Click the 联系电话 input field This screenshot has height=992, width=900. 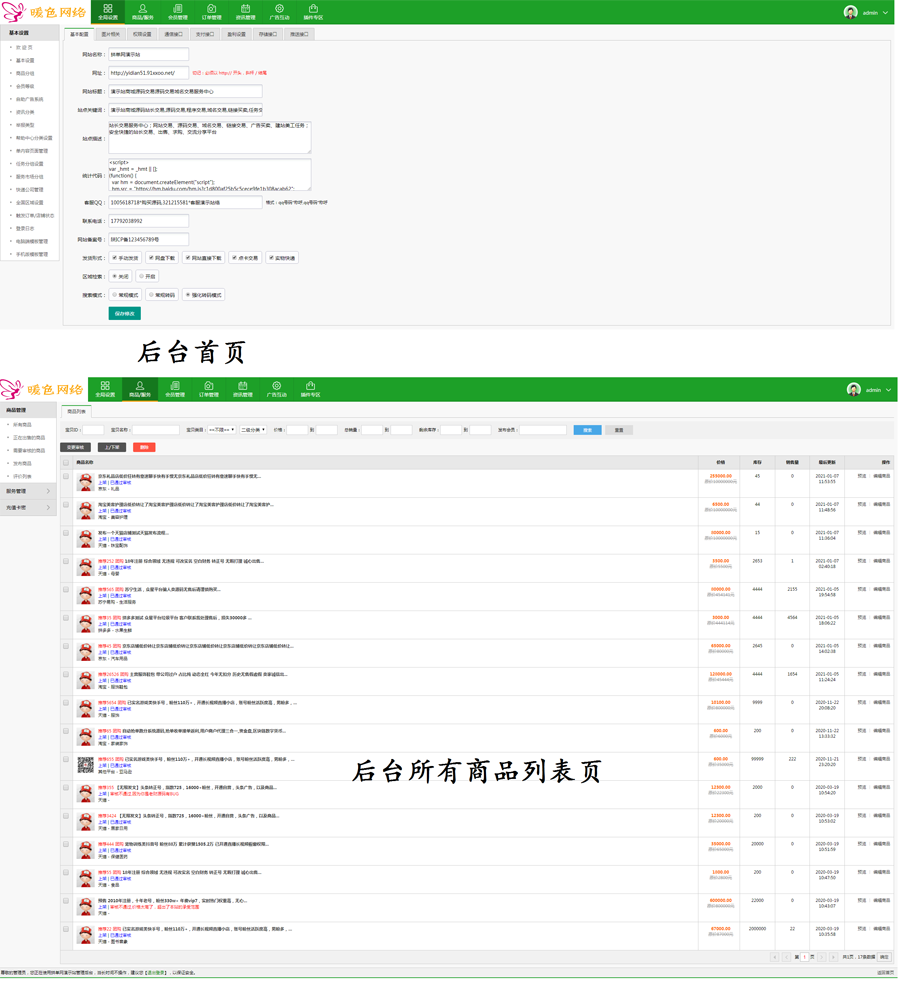coord(148,221)
